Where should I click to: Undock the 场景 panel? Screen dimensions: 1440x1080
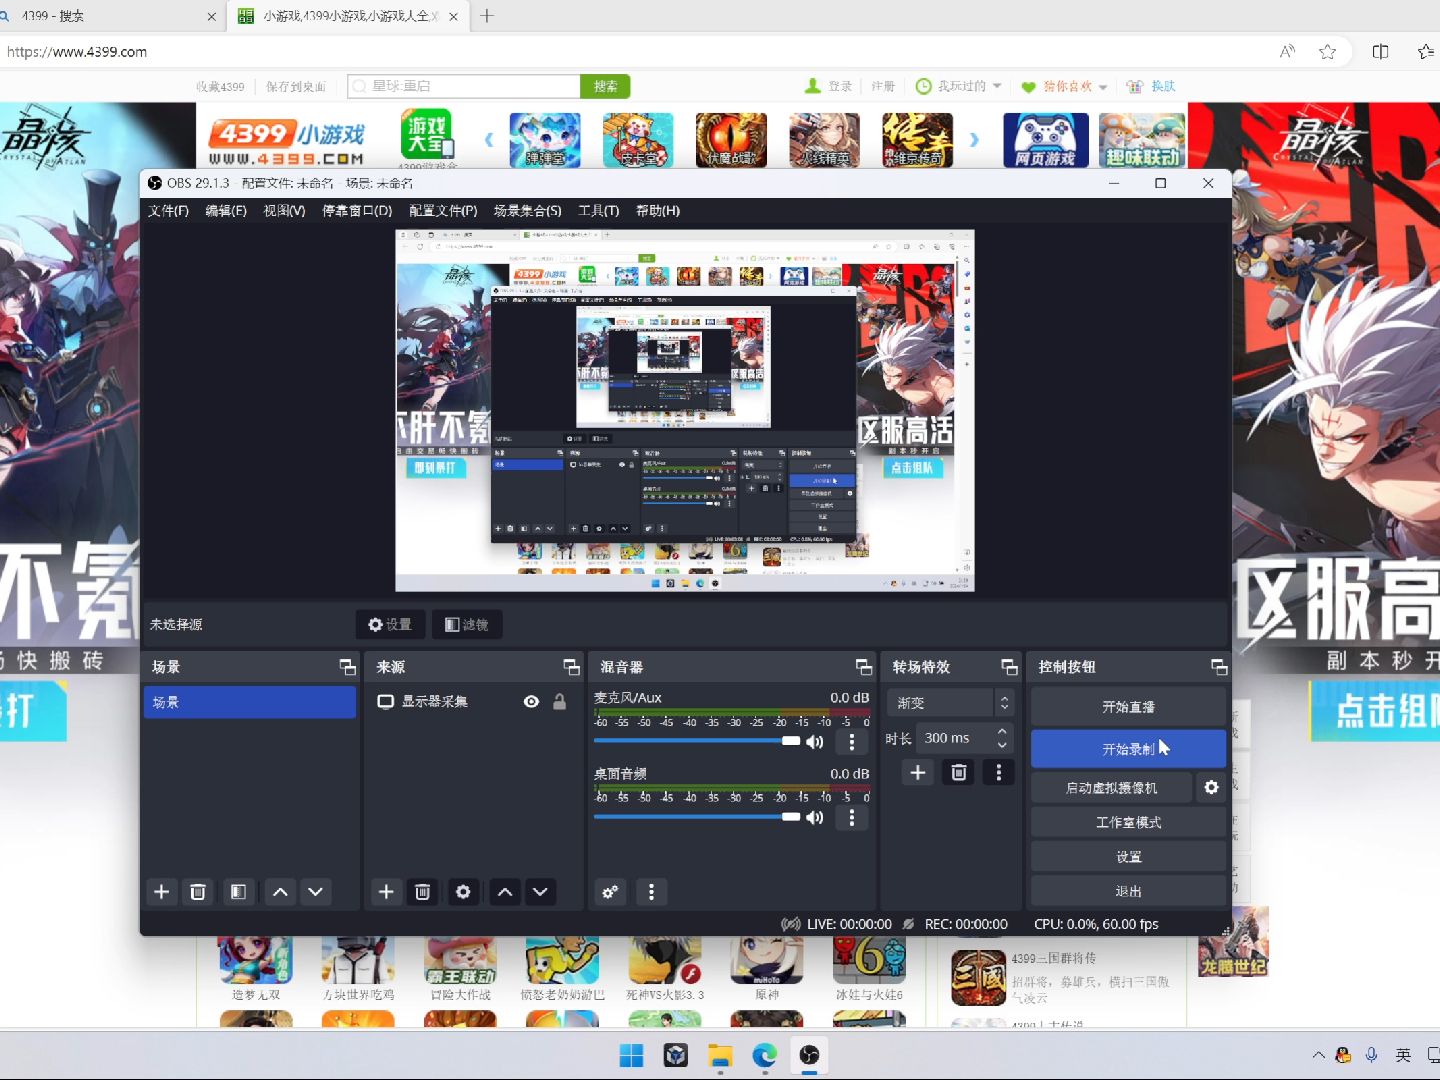pos(347,667)
